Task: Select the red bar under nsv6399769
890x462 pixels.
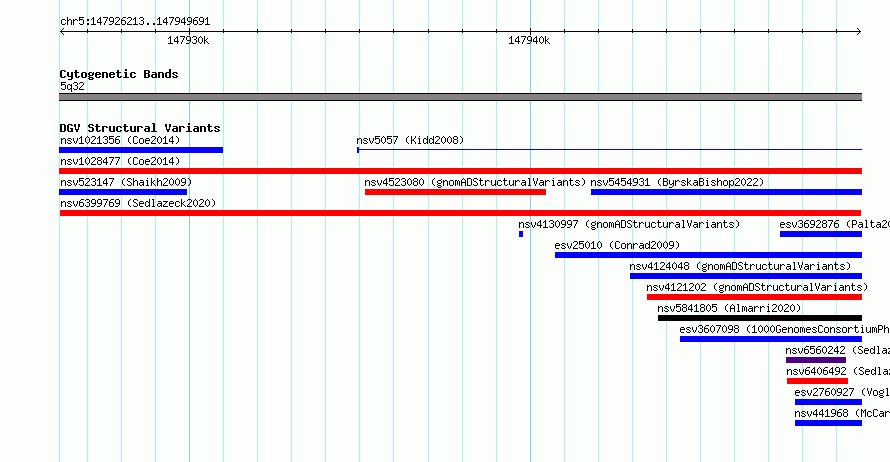Action: point(461,213)
